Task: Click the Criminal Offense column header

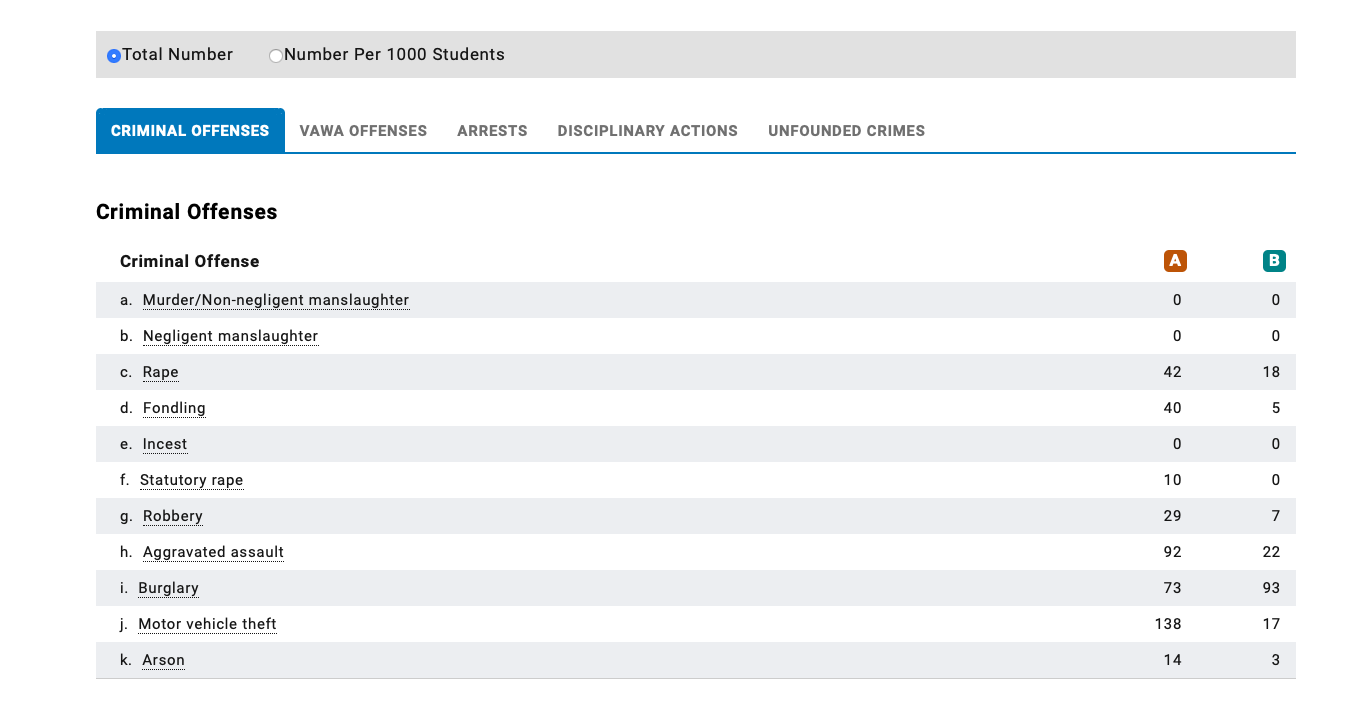Action: point(190,261)
